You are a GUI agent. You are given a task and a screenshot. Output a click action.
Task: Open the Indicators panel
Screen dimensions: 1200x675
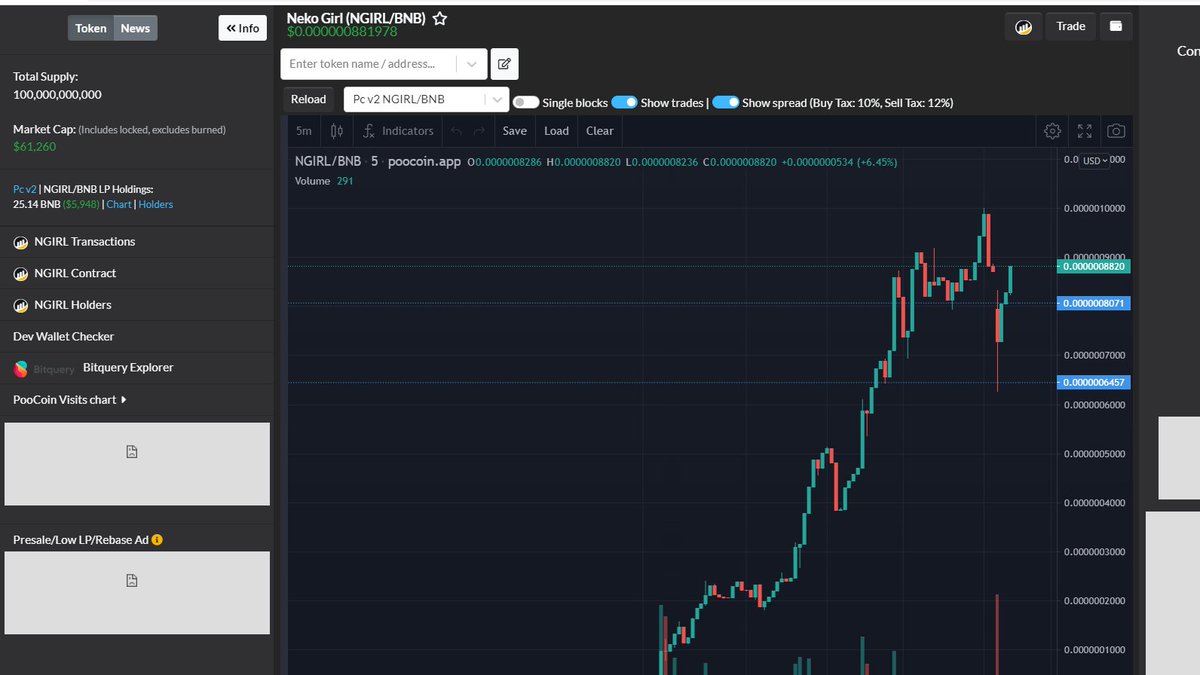tap(398, 130)
